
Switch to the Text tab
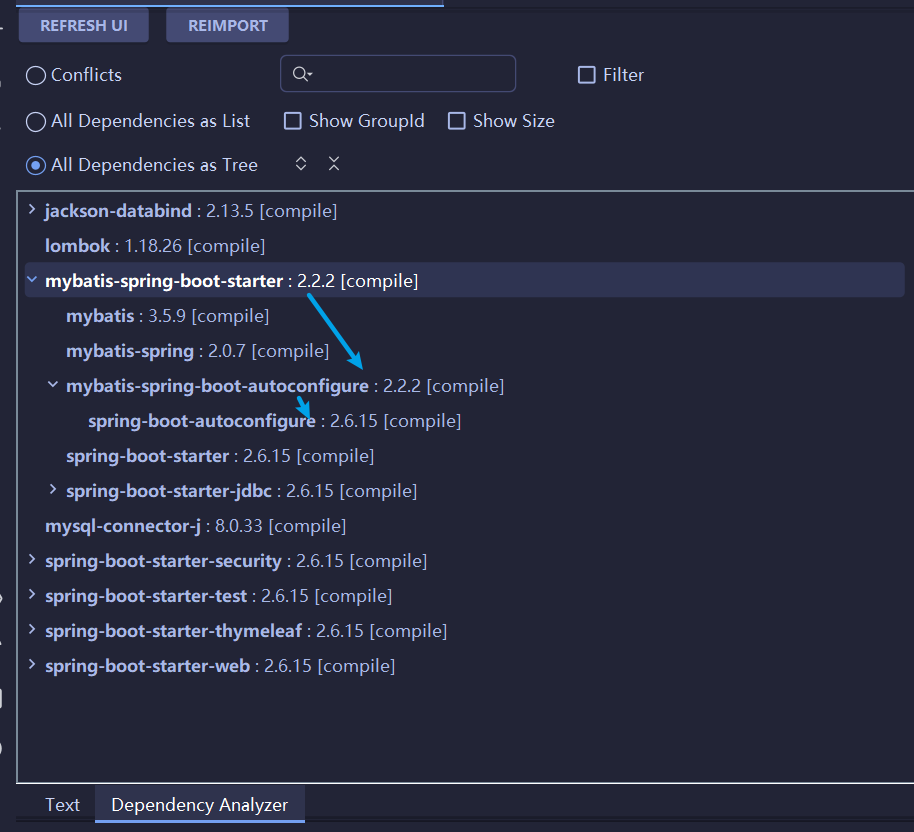click(62, 804)
